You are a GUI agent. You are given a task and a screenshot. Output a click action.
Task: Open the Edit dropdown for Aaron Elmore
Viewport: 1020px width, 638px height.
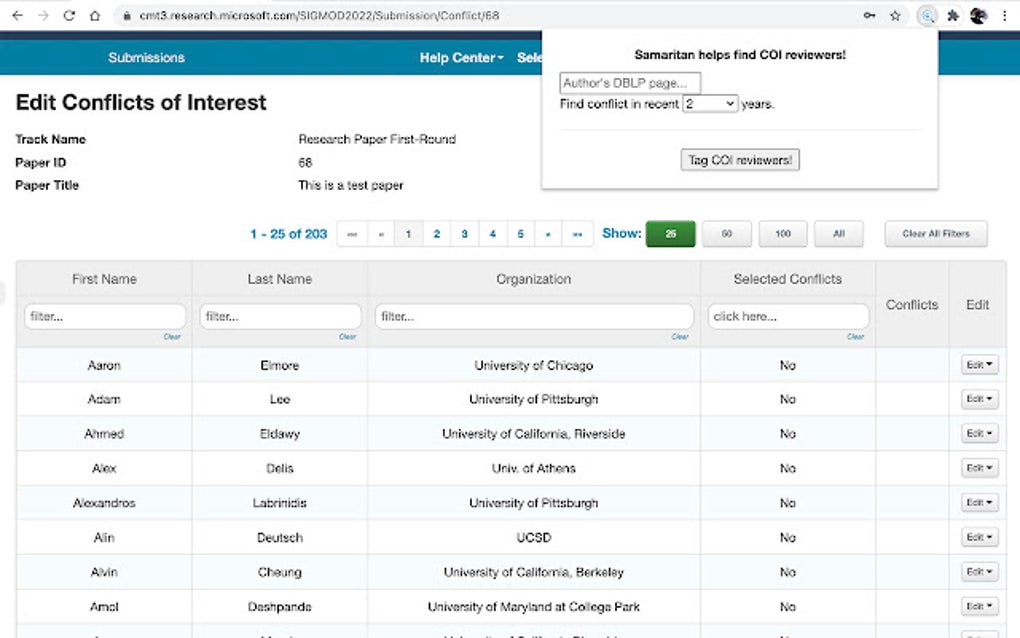977,364
